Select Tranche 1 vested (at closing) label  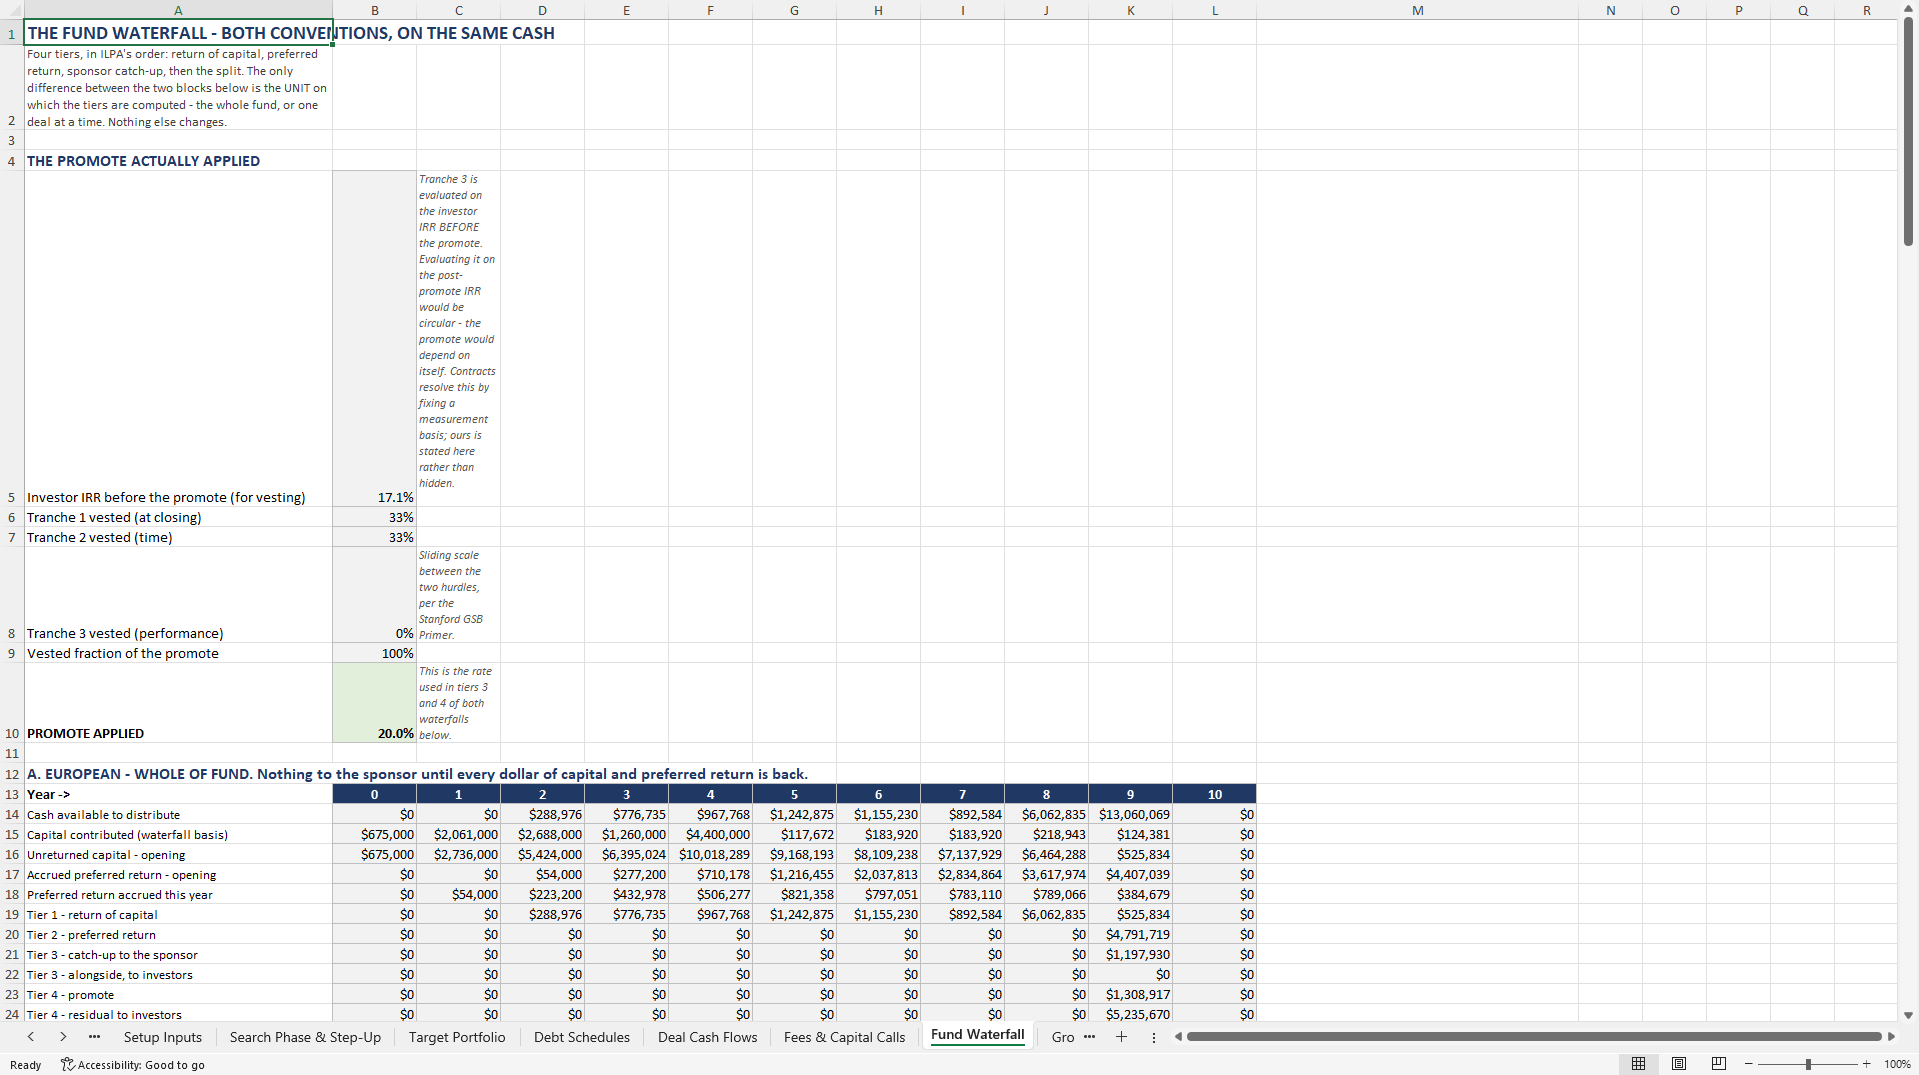pyautogui.click(x=178, y=517)
